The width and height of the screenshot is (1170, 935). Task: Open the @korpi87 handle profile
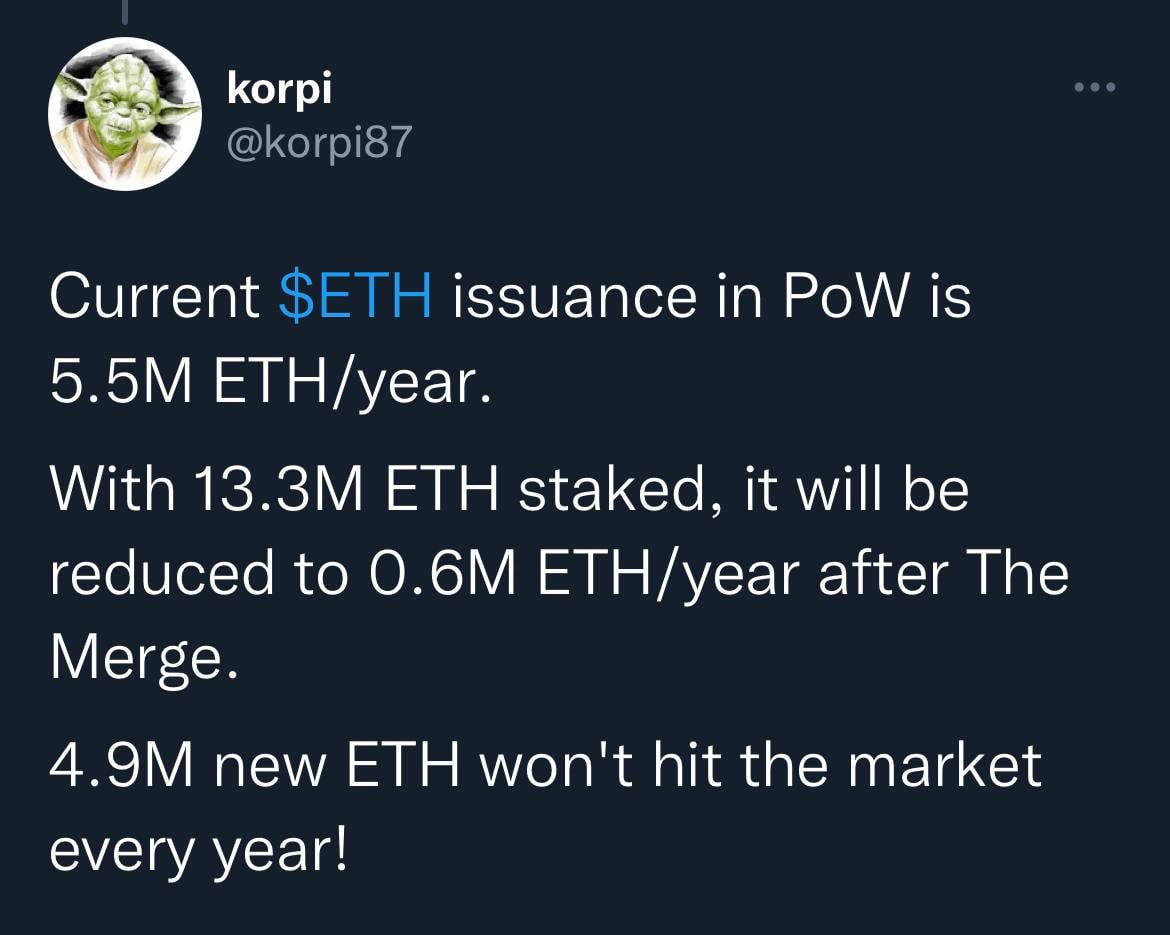tap(319, 141)
